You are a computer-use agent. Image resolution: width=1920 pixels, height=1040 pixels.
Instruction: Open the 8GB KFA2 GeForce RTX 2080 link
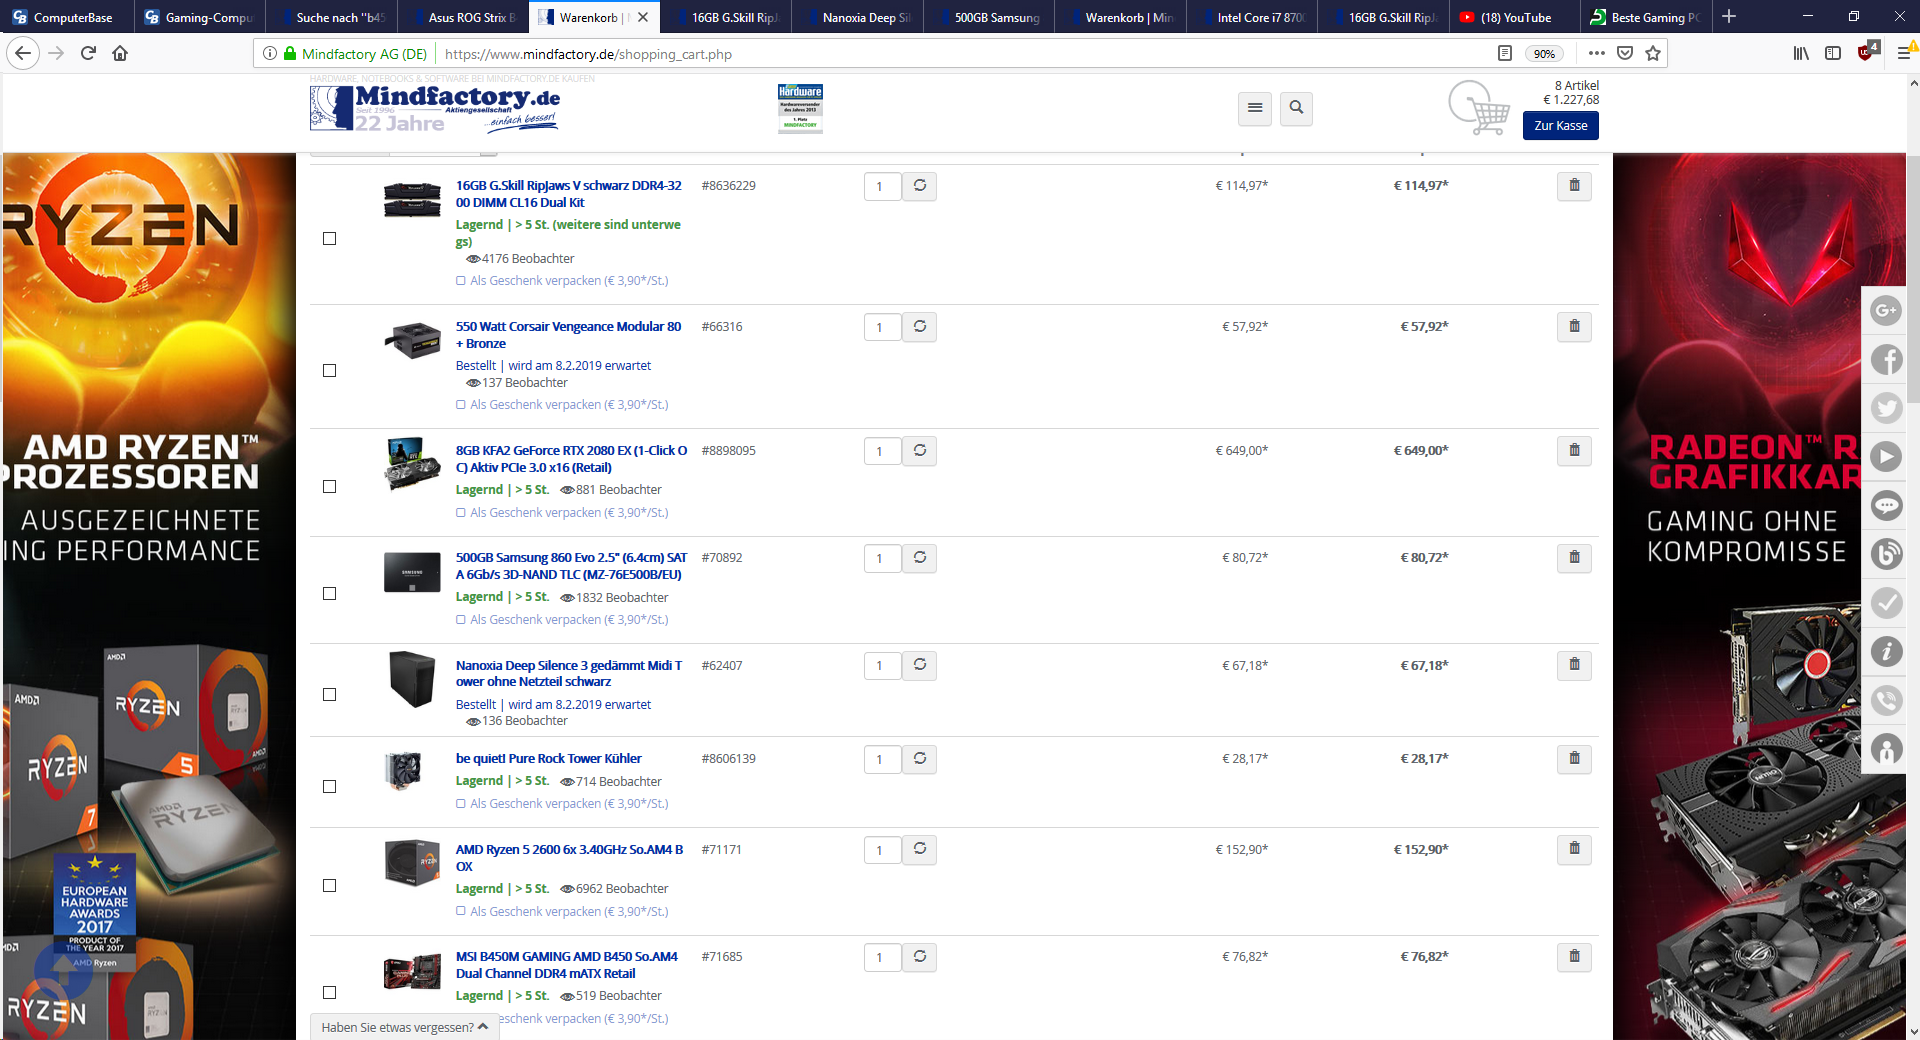point(571,459)
